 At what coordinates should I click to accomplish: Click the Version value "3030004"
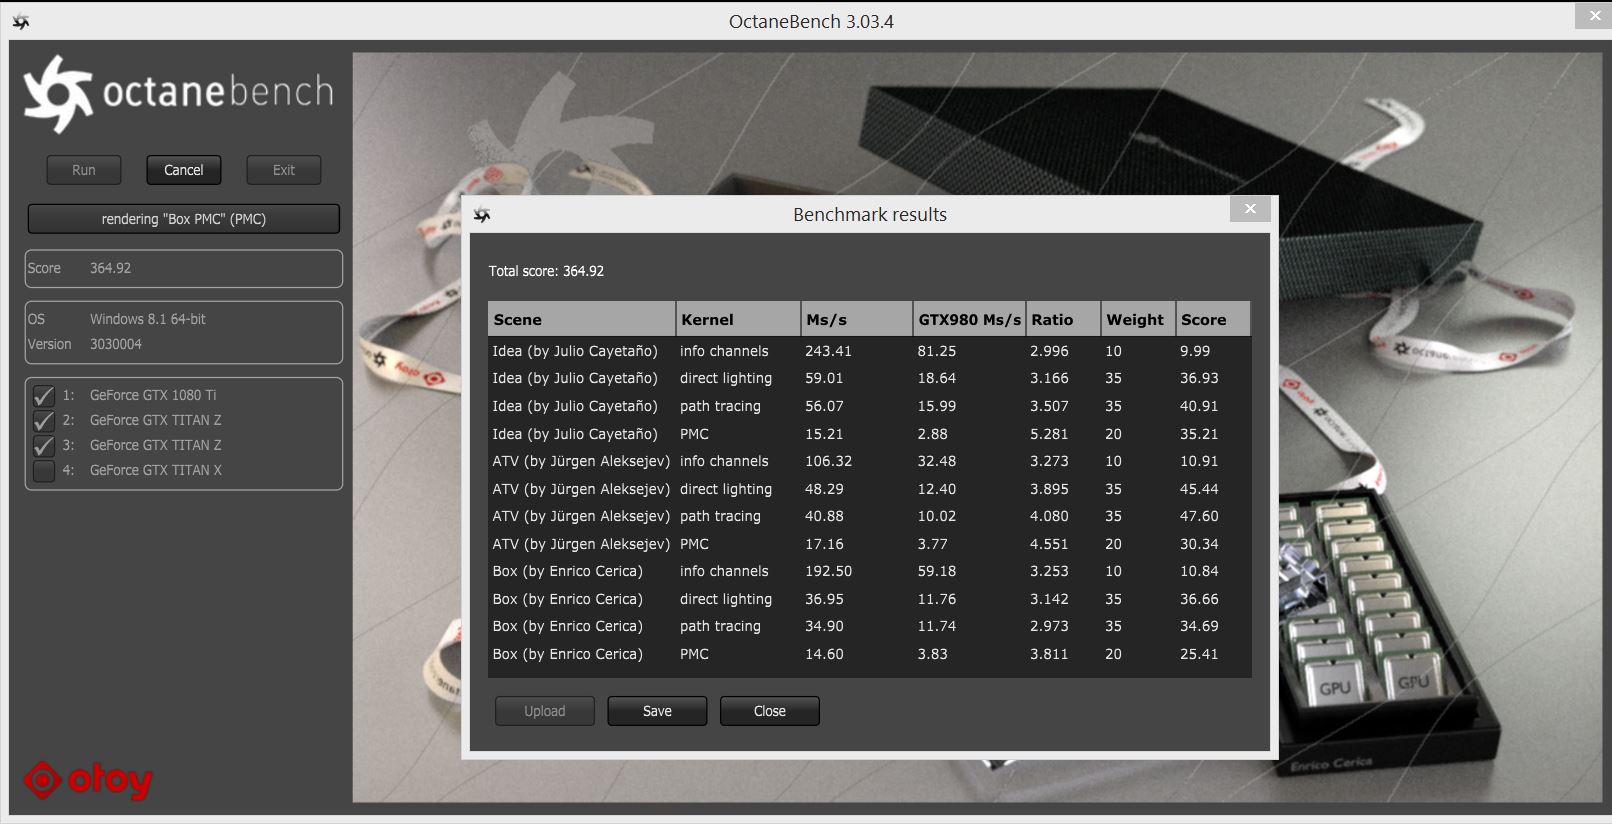point(116,344)
